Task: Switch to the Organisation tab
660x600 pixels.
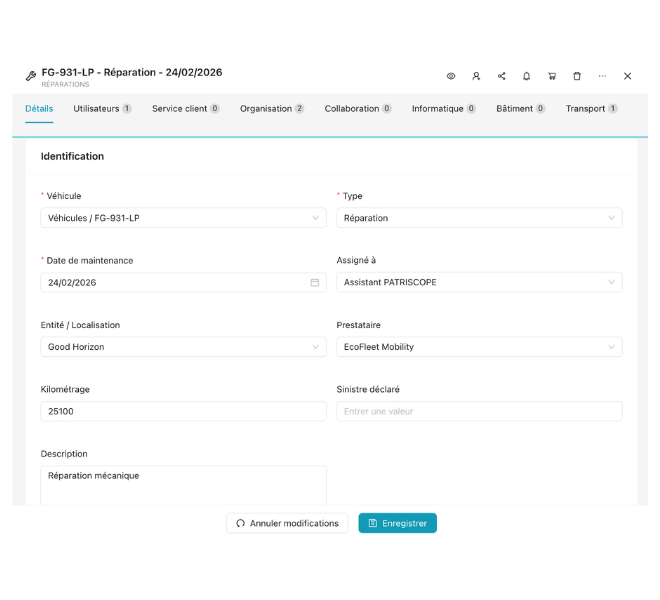Action: (272, 109)
